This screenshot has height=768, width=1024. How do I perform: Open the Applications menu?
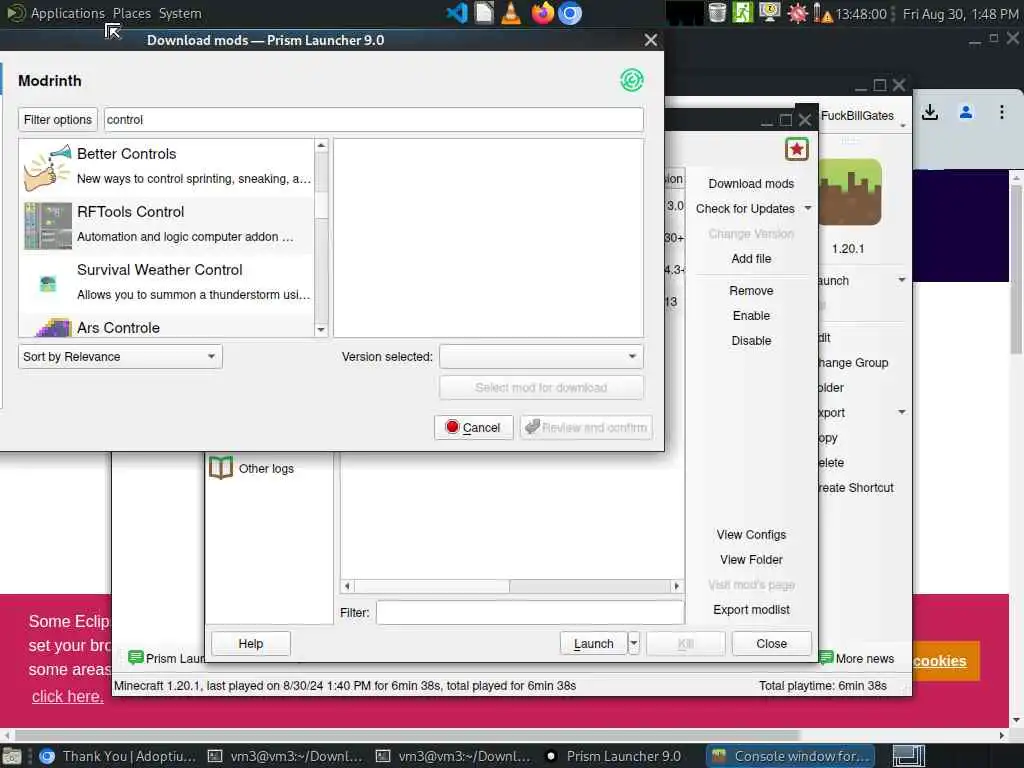click(x=67, y=13)
